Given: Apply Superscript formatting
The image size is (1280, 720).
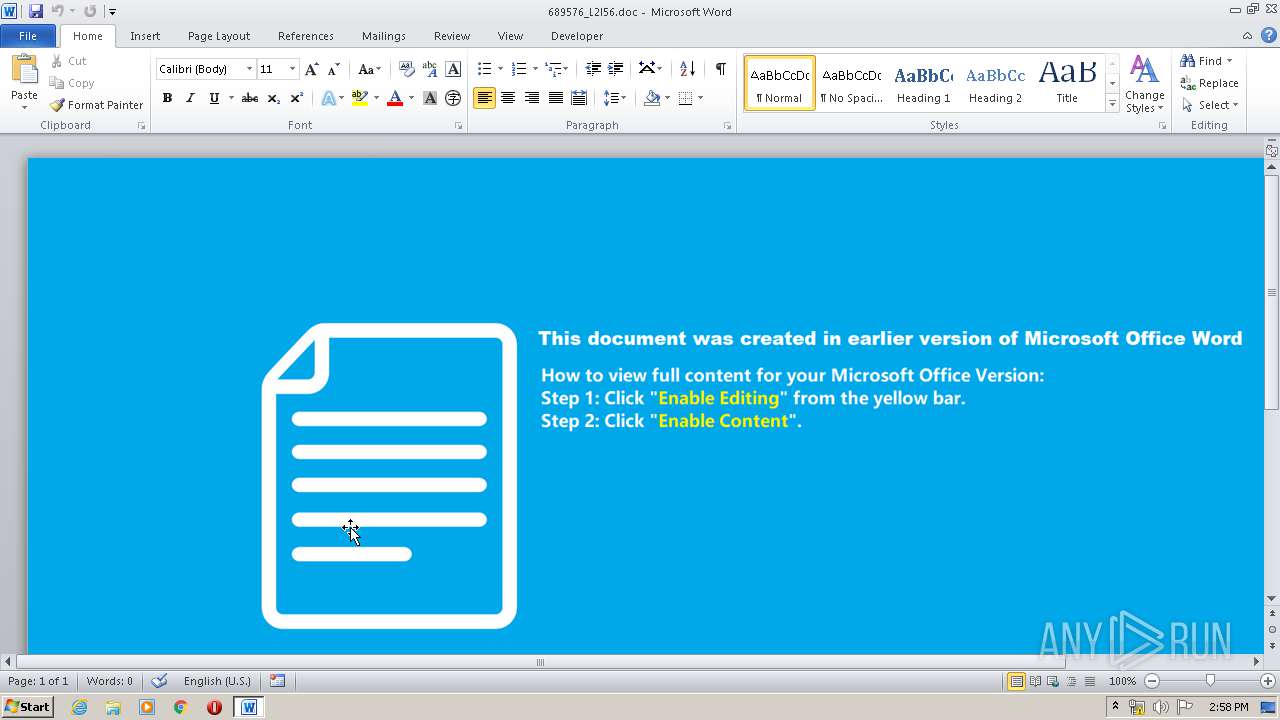Looking at the screenshot, I should tap(297, 98).
